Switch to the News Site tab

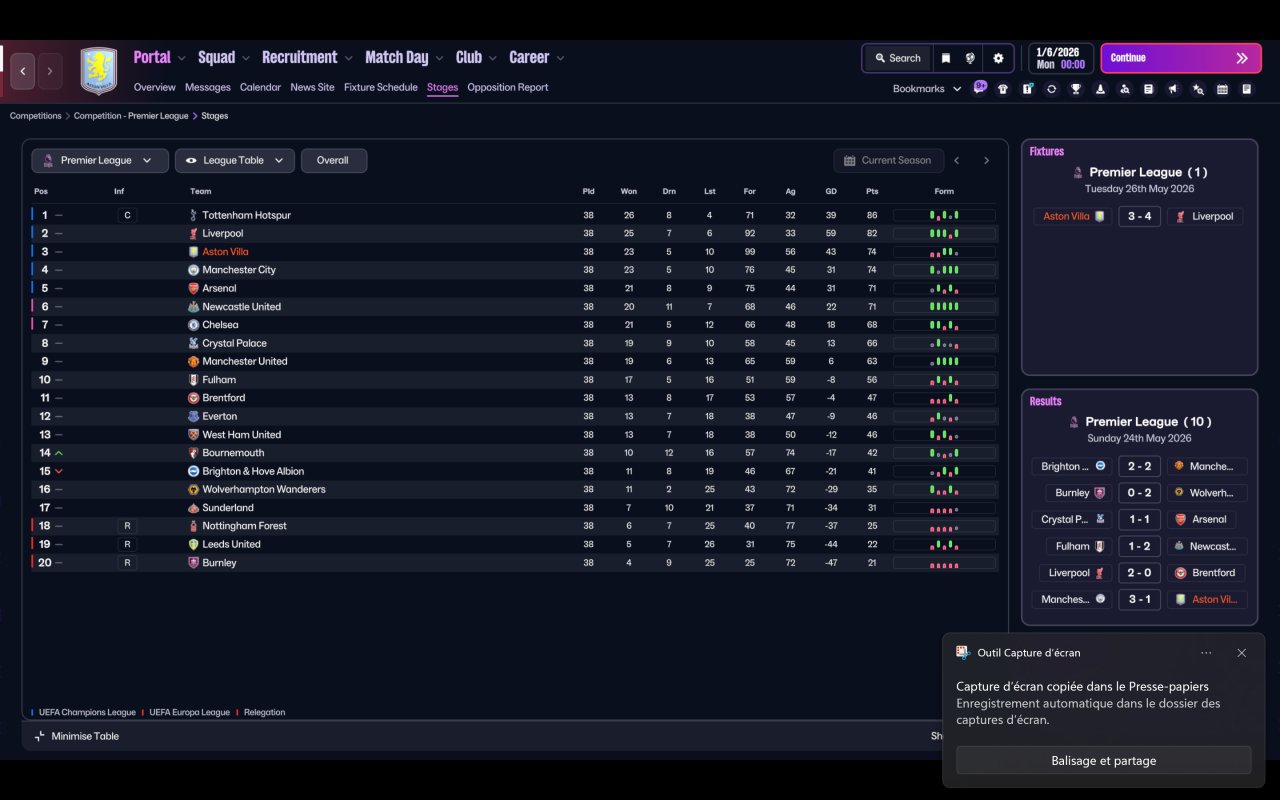pos(312,87)
